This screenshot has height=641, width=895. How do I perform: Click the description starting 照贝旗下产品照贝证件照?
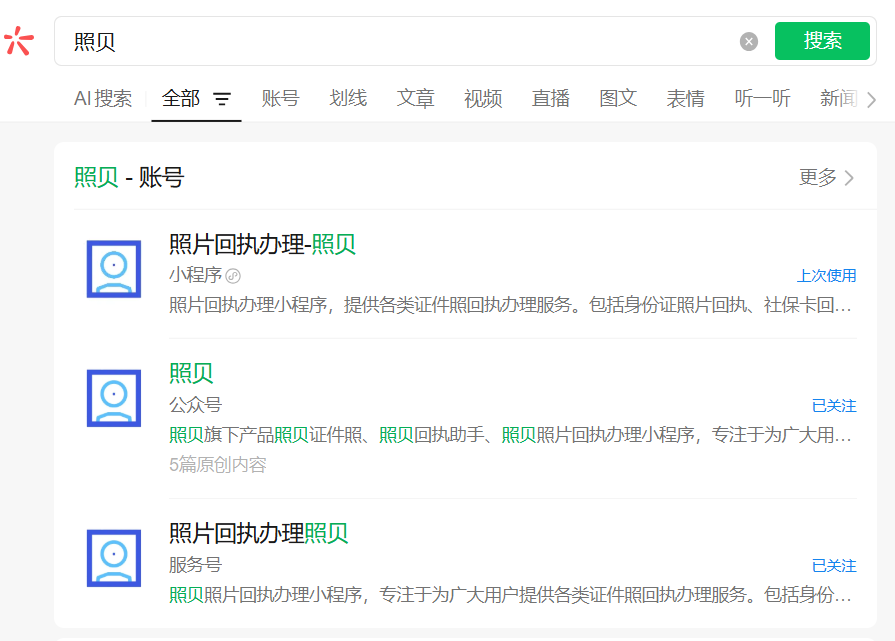[510, 435]
